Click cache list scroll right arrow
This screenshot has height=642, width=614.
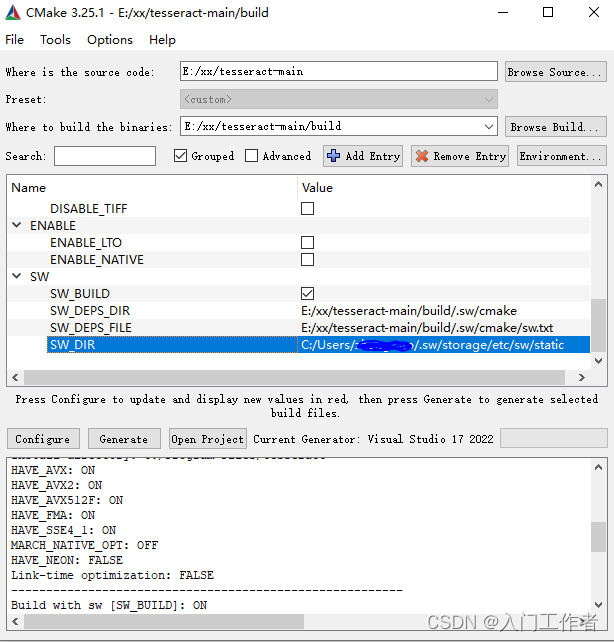[x=581, y=378]
